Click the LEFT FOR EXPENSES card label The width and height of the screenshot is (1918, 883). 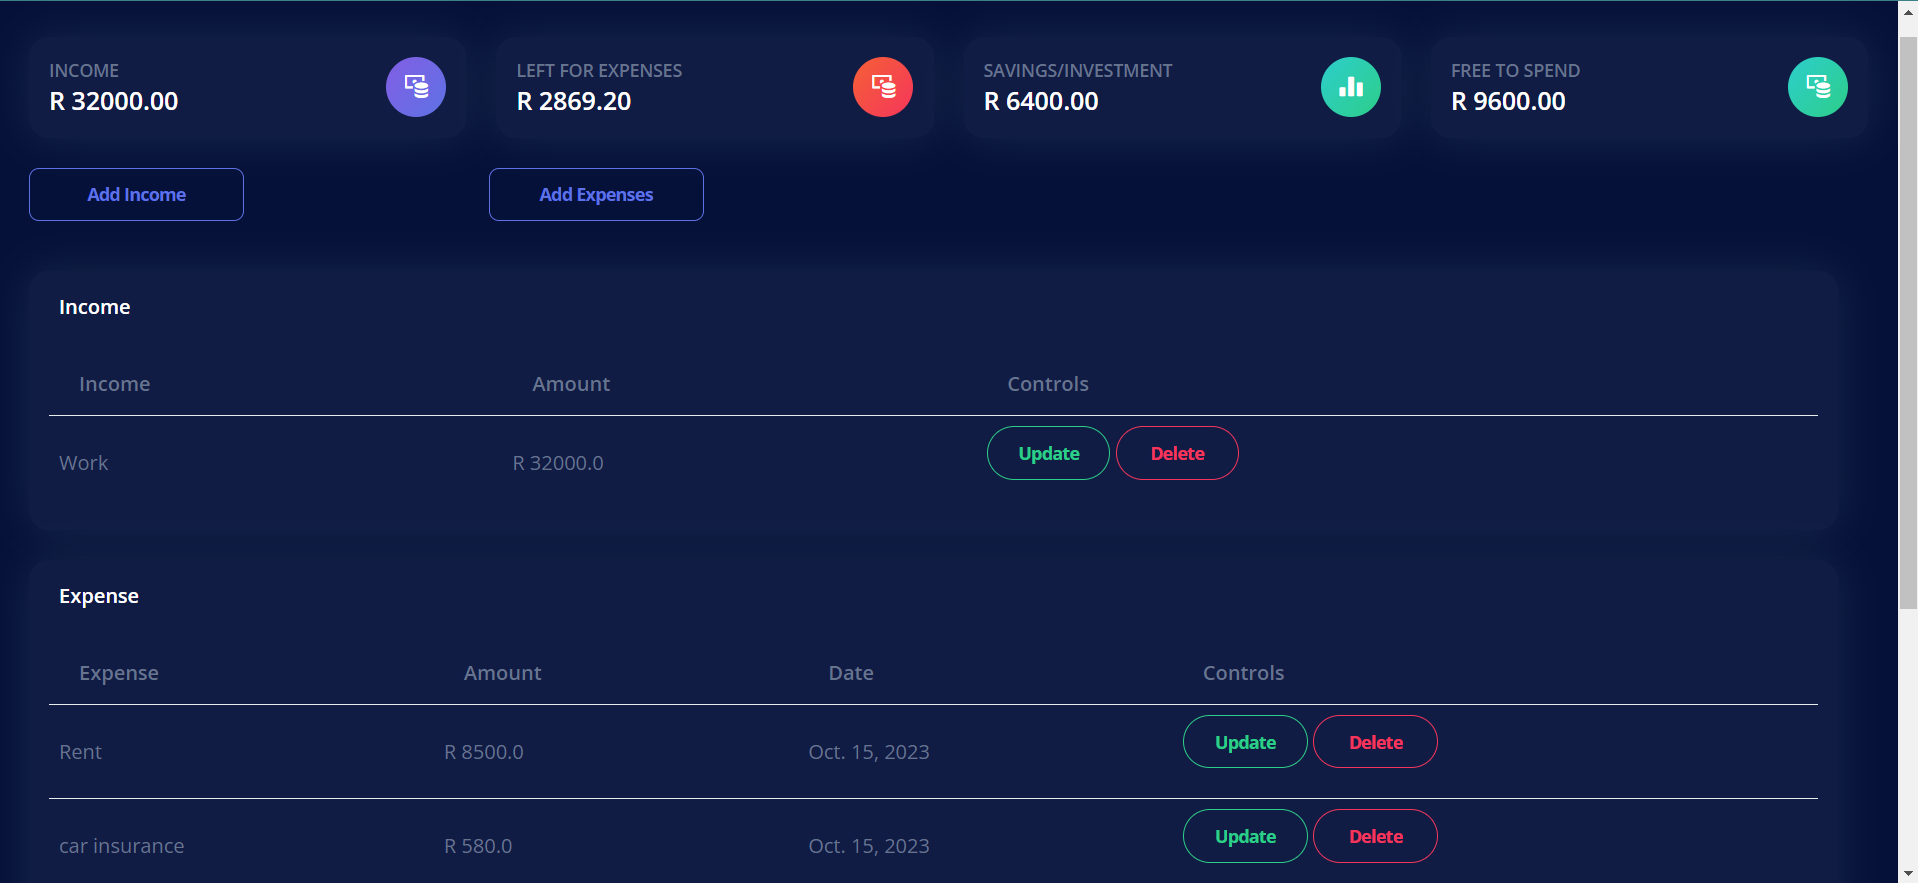(x=599, y=71)
